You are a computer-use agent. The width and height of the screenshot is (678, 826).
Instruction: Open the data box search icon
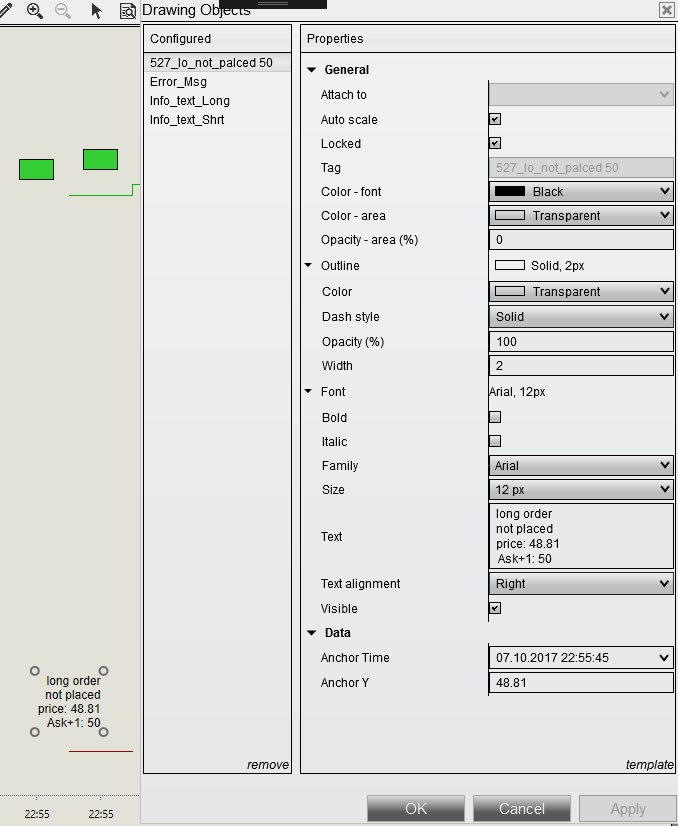point(127,11)
